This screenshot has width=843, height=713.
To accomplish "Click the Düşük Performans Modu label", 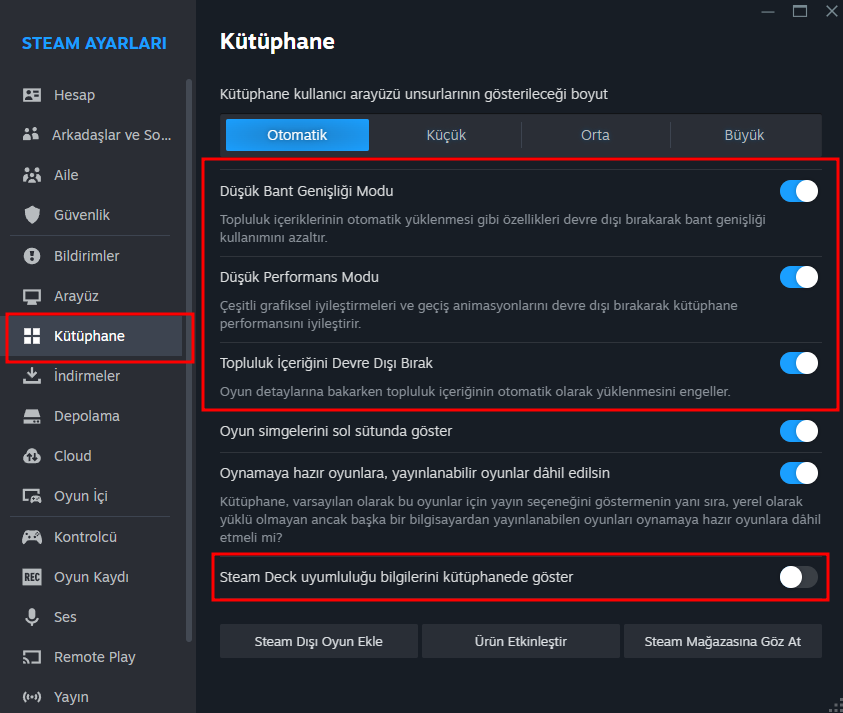I will 299,277.
